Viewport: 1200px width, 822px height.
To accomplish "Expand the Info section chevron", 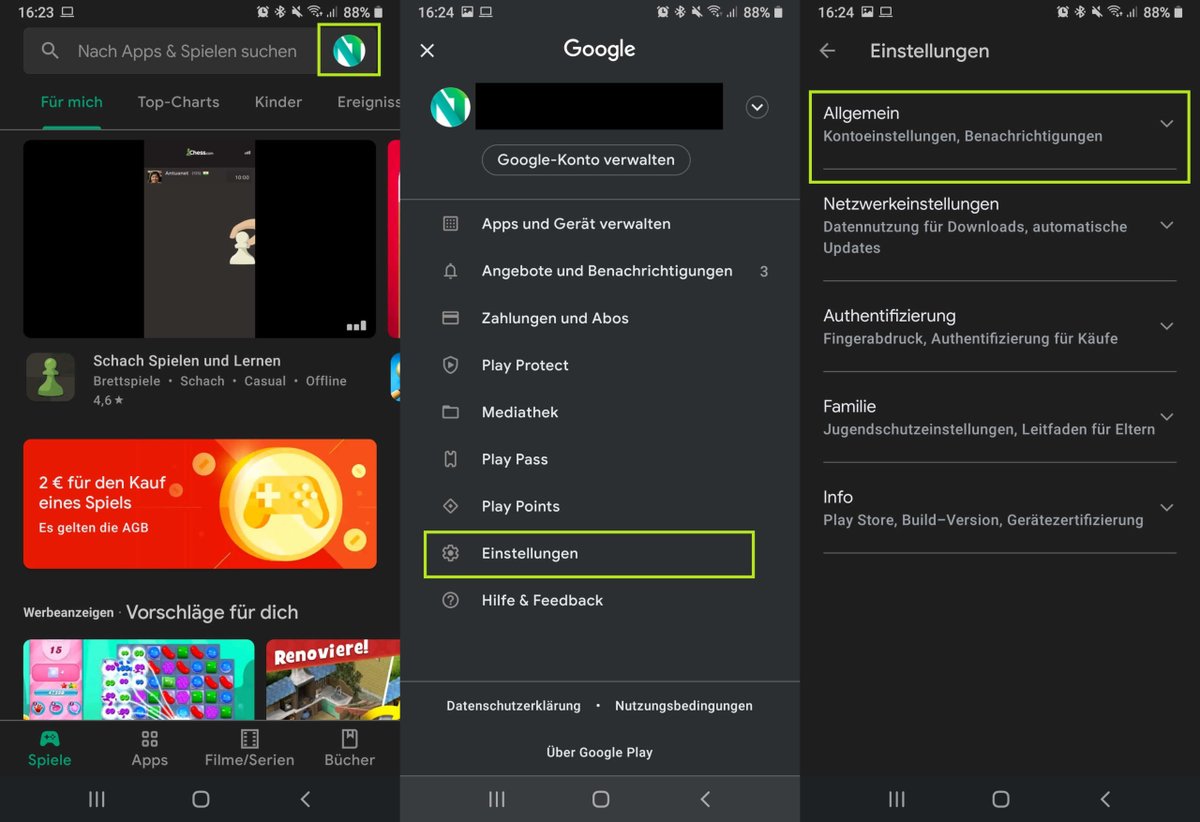I will point(1166,508).
